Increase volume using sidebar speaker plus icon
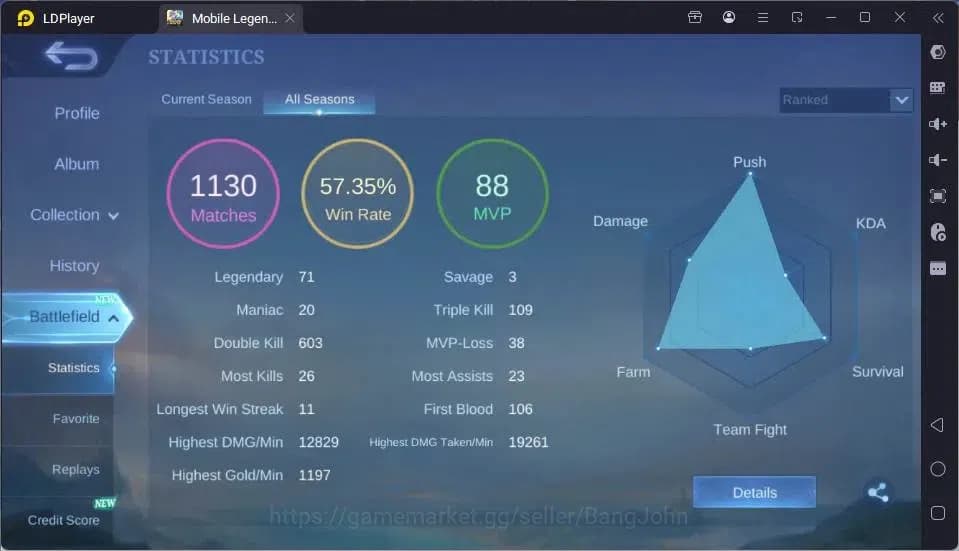 point(938,124)
